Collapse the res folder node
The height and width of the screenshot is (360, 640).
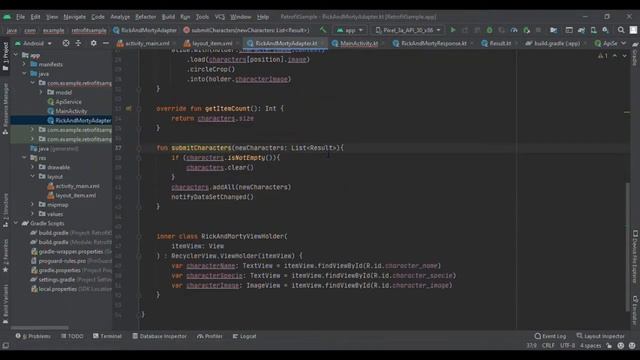pyautogui.click(x=24, y=158)
